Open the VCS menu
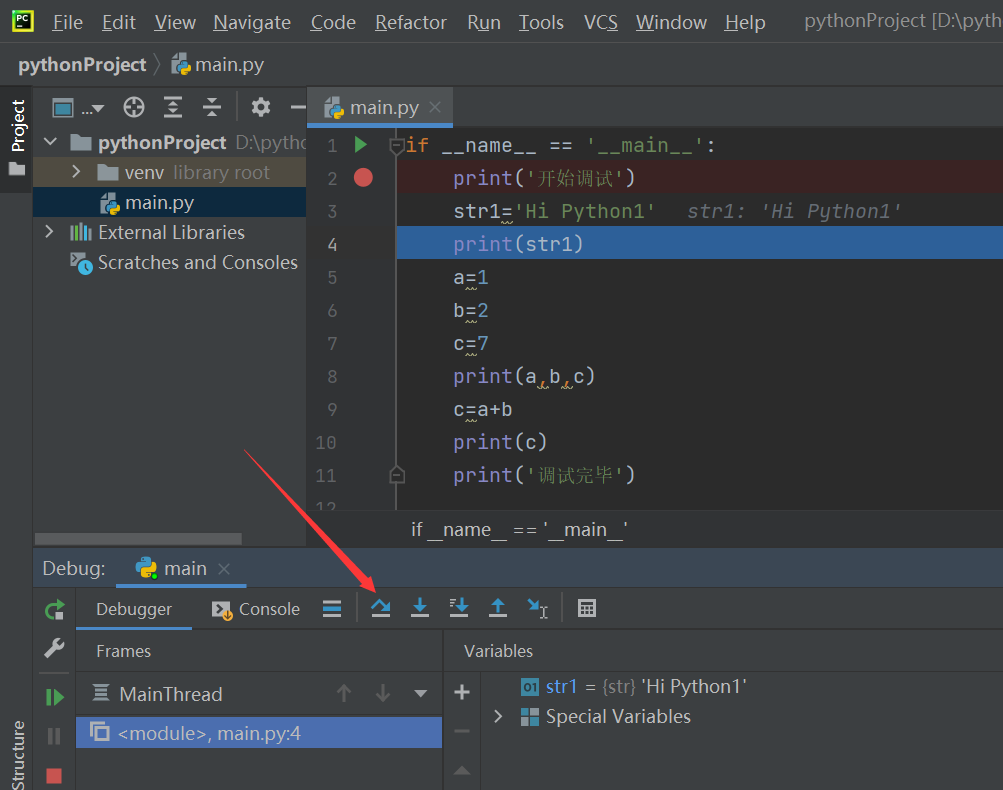The image size is (1003, 790). 601,22
